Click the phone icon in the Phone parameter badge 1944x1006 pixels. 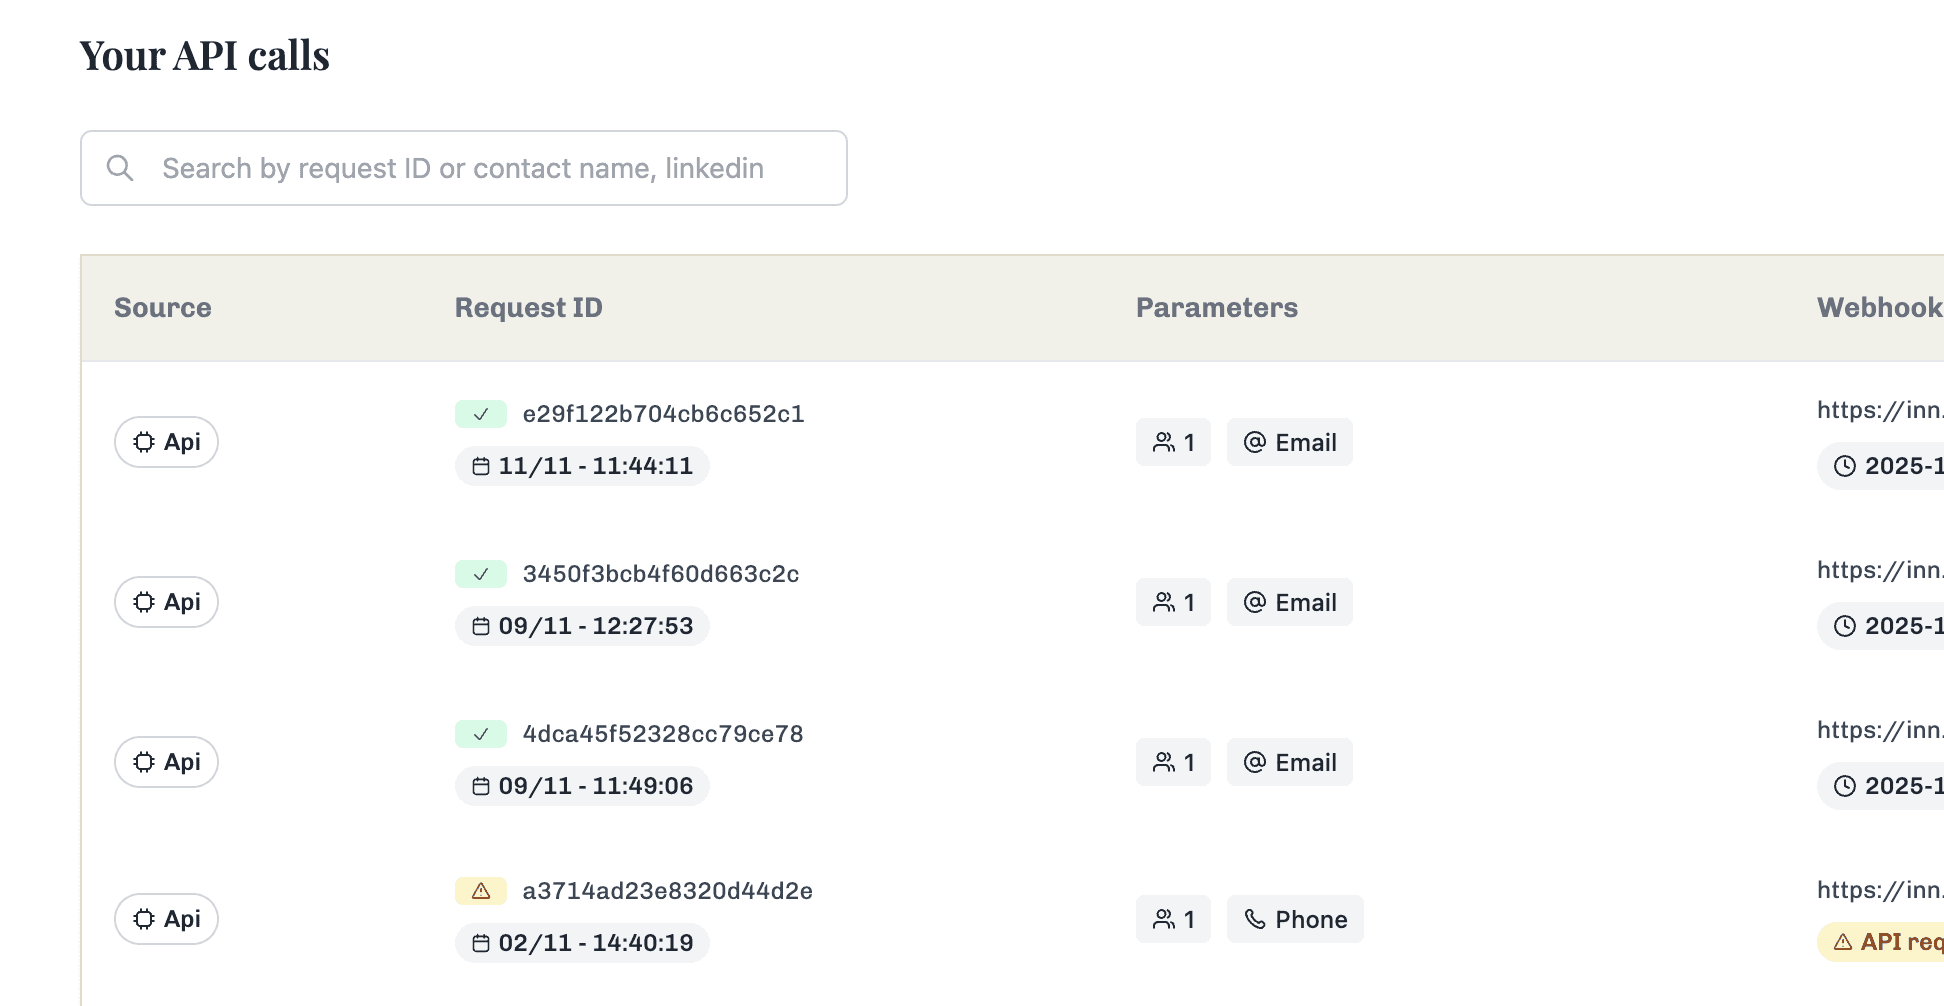1256,918
